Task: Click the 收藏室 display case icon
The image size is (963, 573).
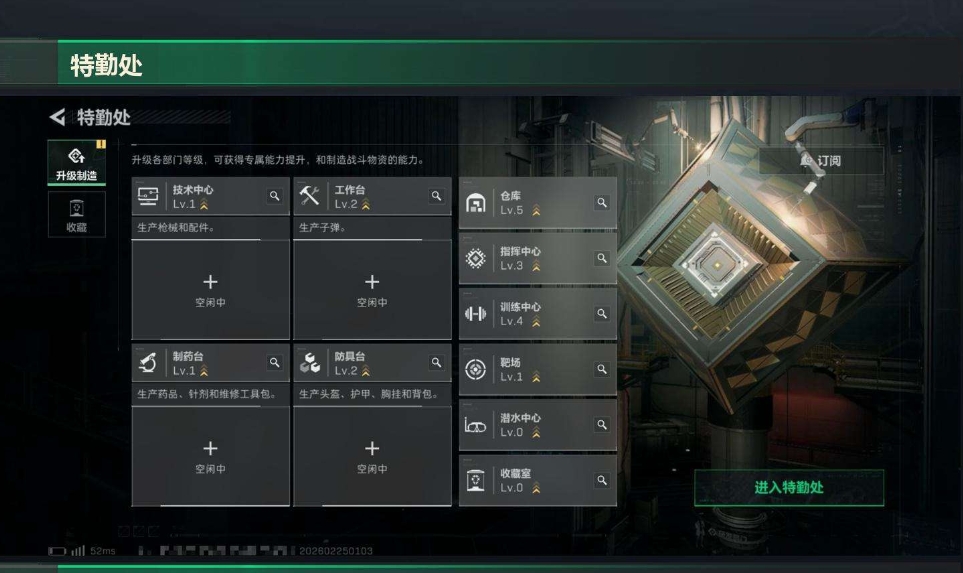Action: [x=475, y=480]
